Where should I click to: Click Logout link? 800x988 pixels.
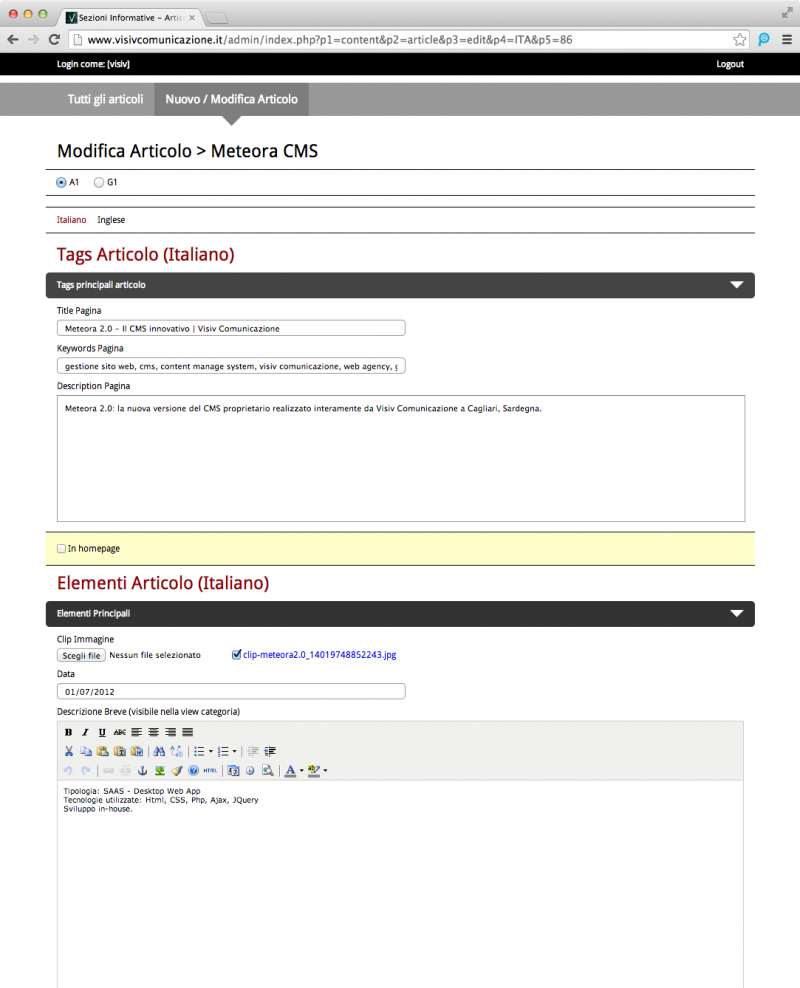pyautogui.click(x=729, y=64)
